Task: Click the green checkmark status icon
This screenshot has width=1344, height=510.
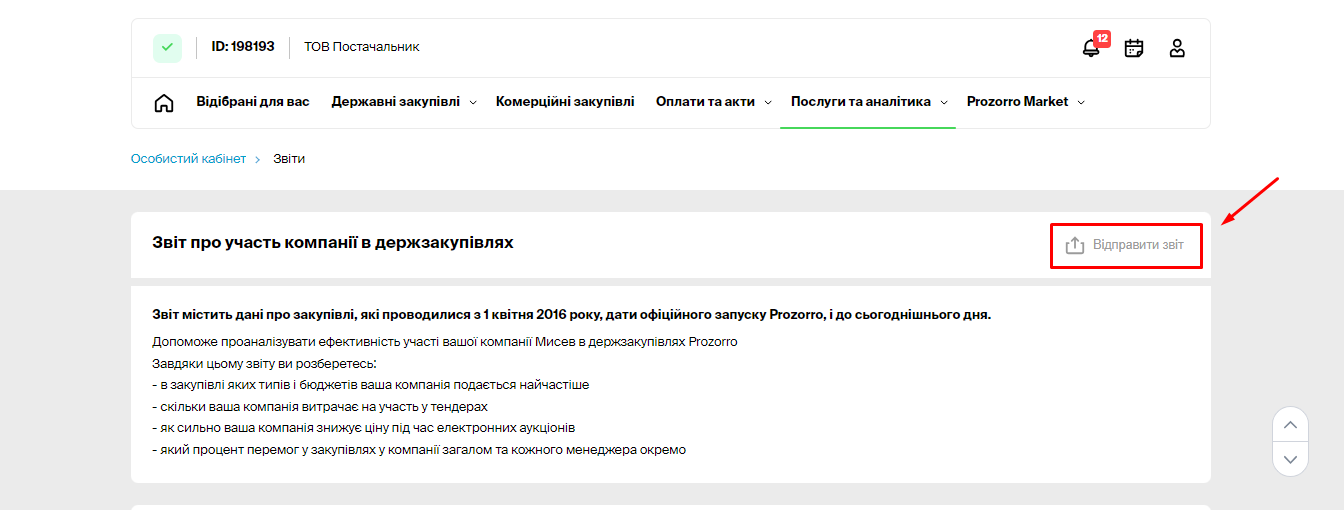Action: click(x=167, y=47)
